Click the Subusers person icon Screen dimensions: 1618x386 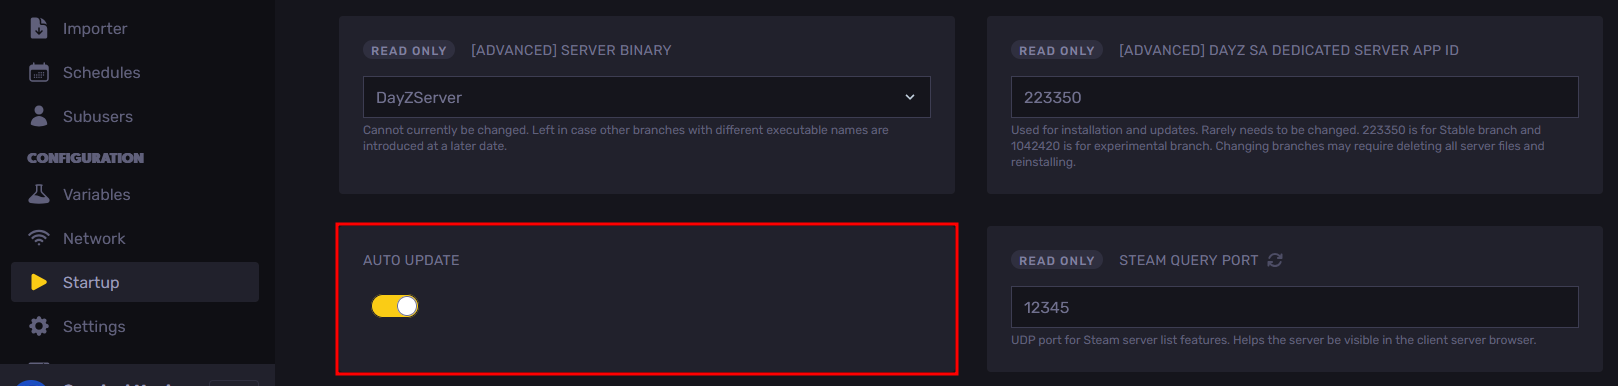click(39, 116)
